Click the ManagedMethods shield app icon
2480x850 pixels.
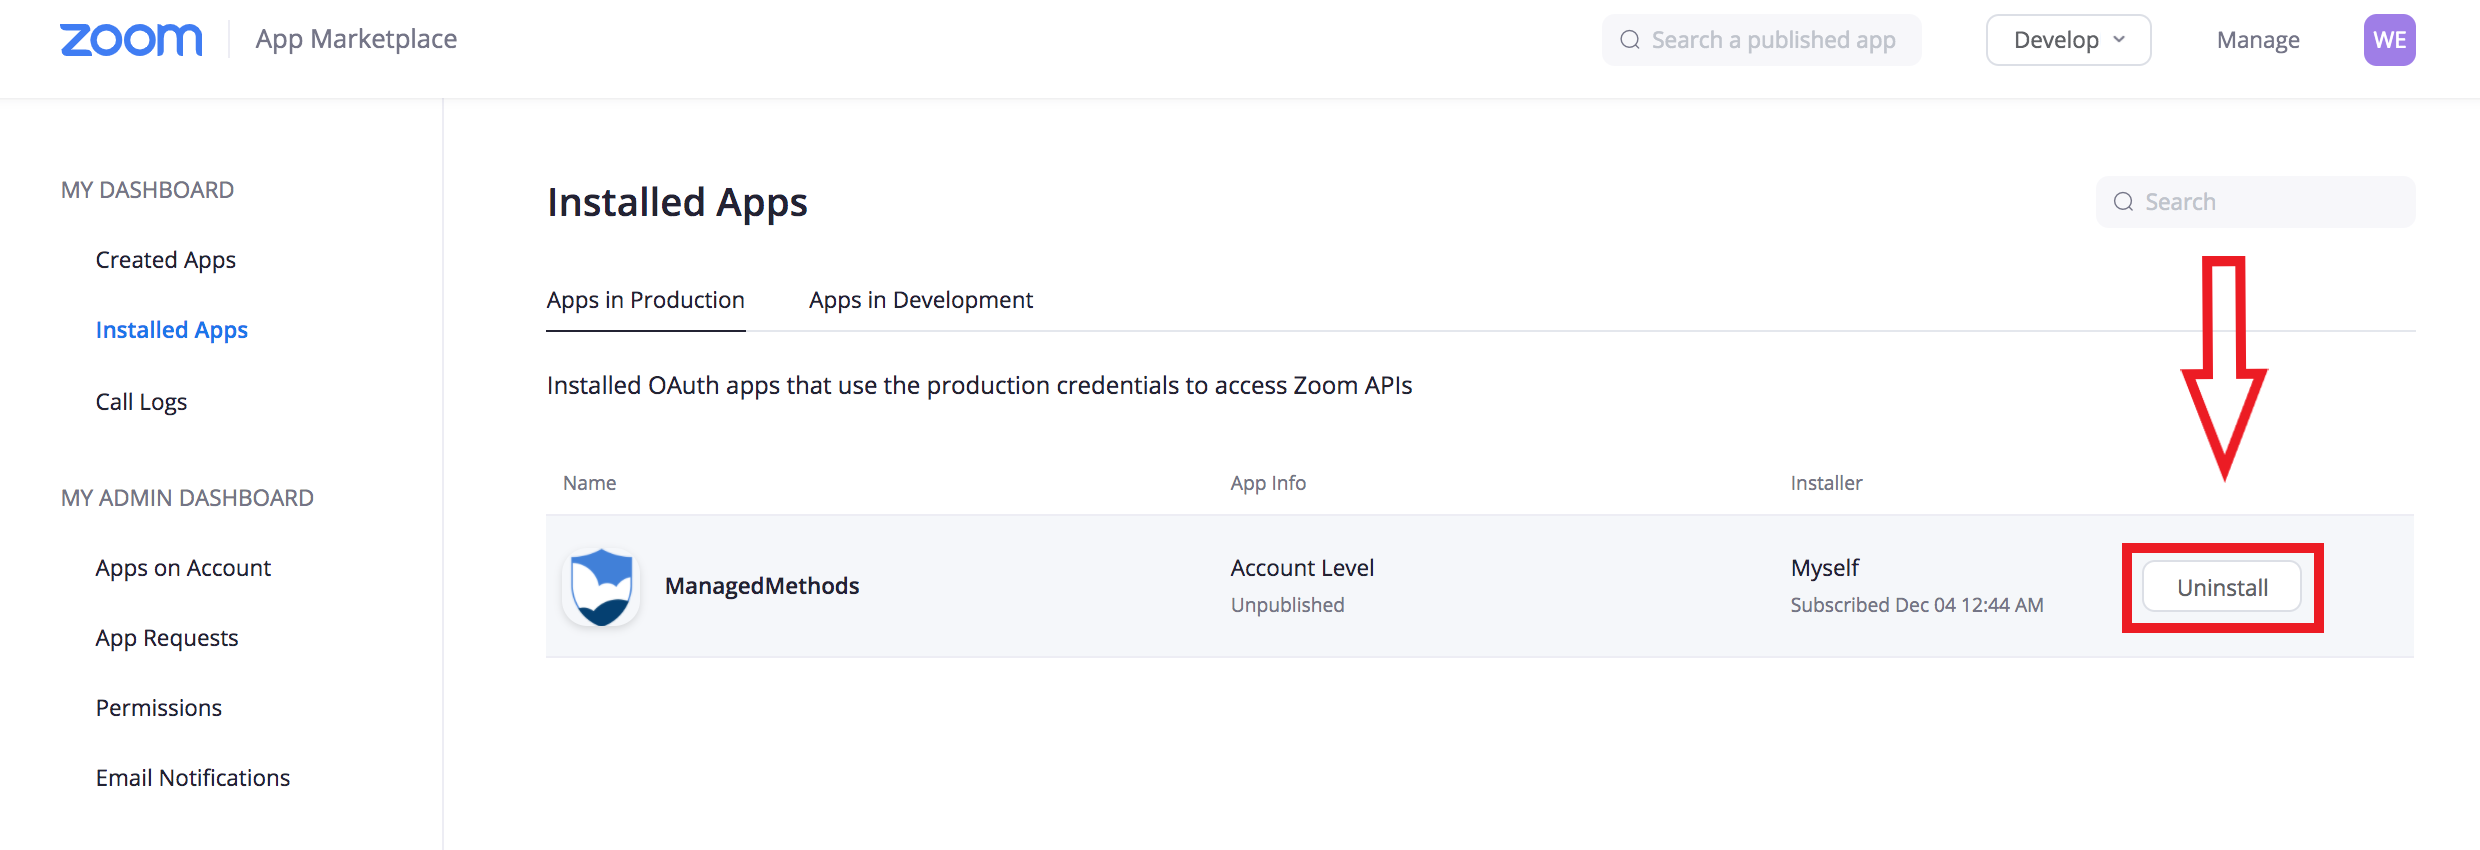601,587
